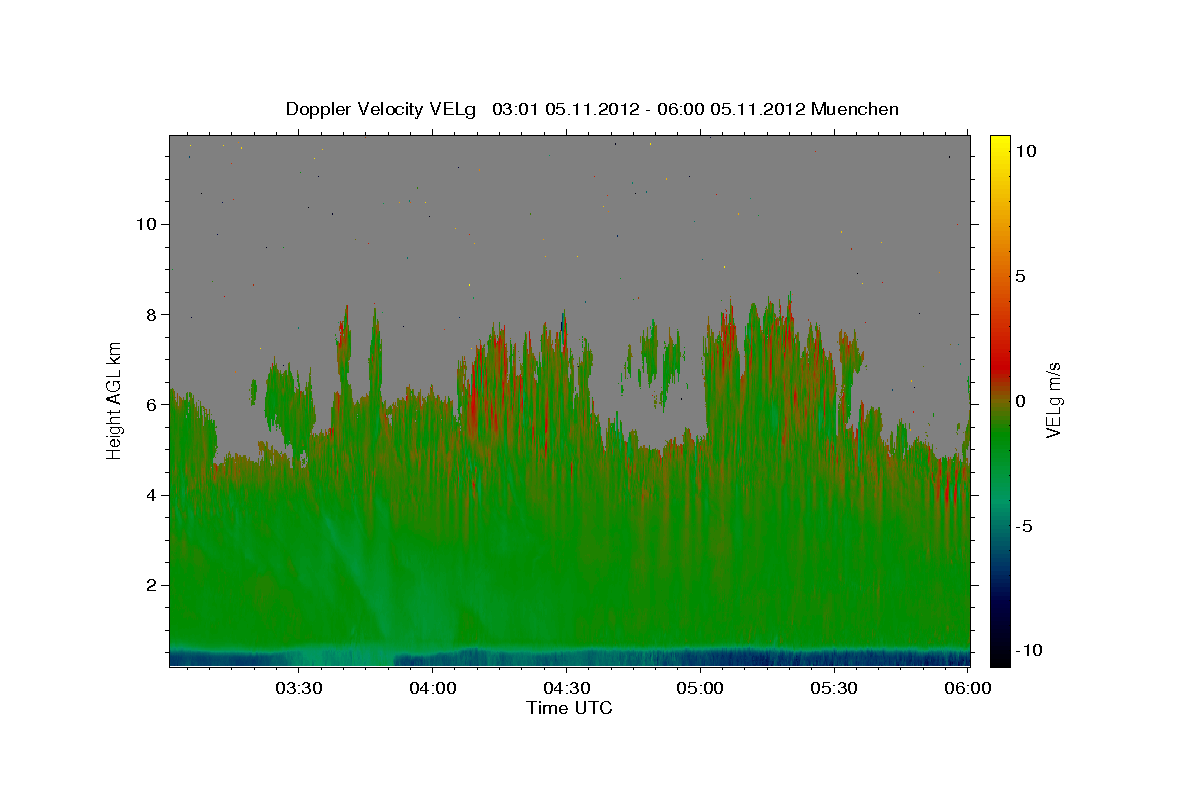Click the height tick label 2
The height and width of the screenshot is (800, 1200).
point(154,585)
